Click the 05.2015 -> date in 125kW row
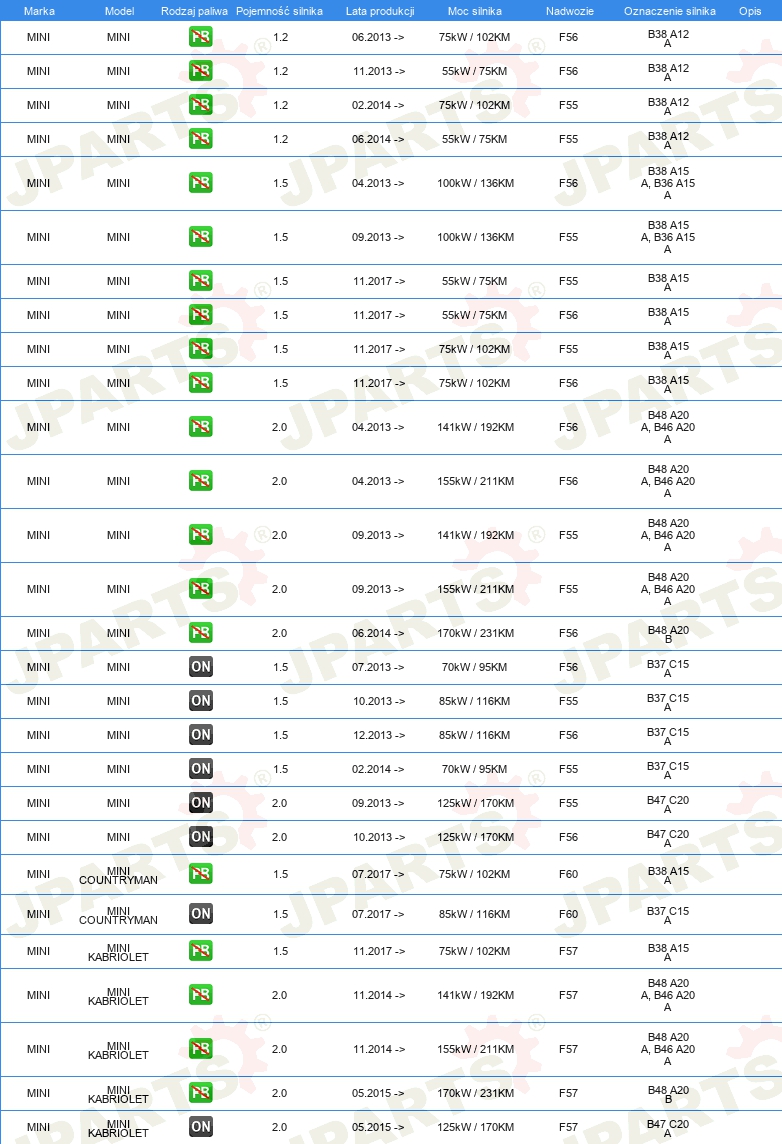The height and width of the screenshot is (1144, 782). click(378, 1127)
